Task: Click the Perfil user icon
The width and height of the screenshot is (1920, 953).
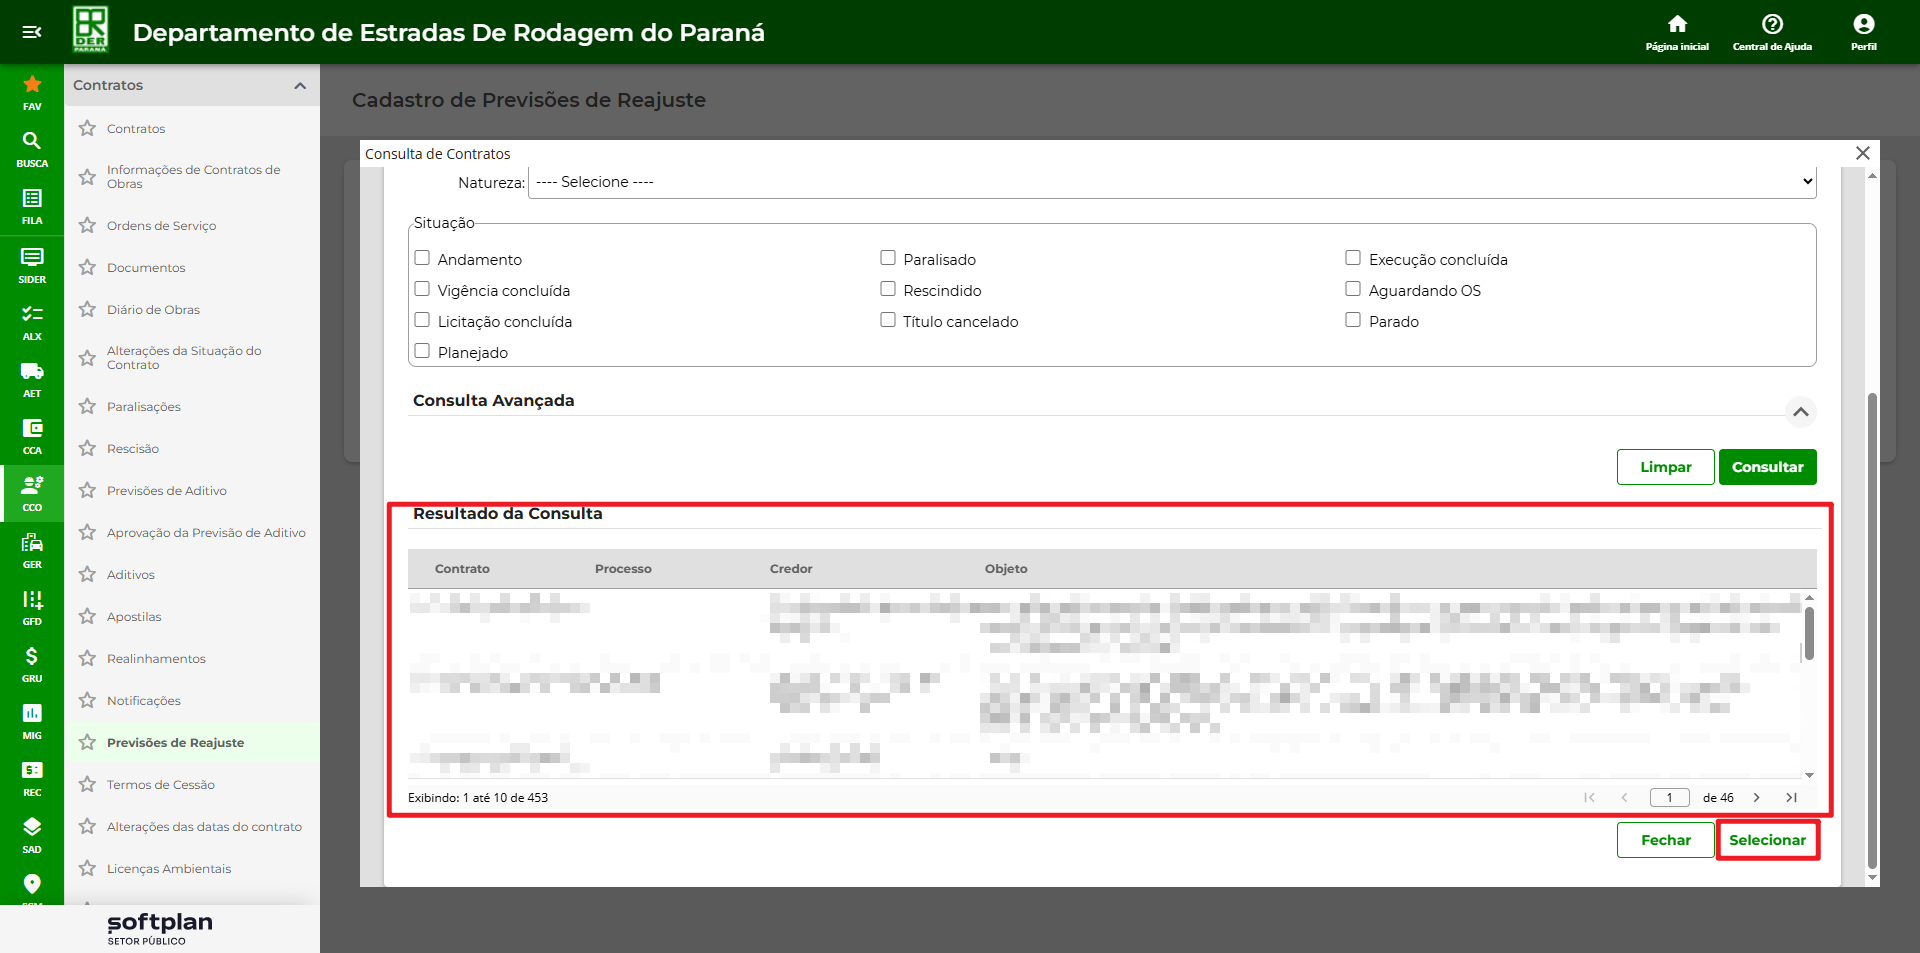Action: click(x=1863, y=31)
